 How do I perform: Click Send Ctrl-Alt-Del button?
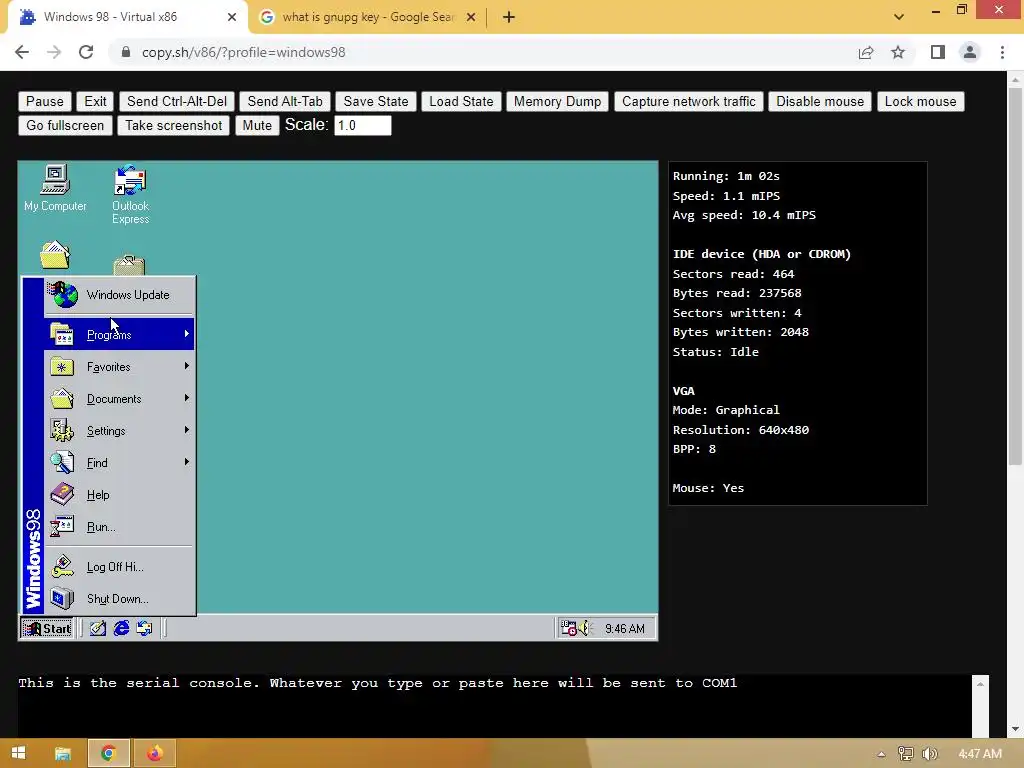click(x=177, y=101)
